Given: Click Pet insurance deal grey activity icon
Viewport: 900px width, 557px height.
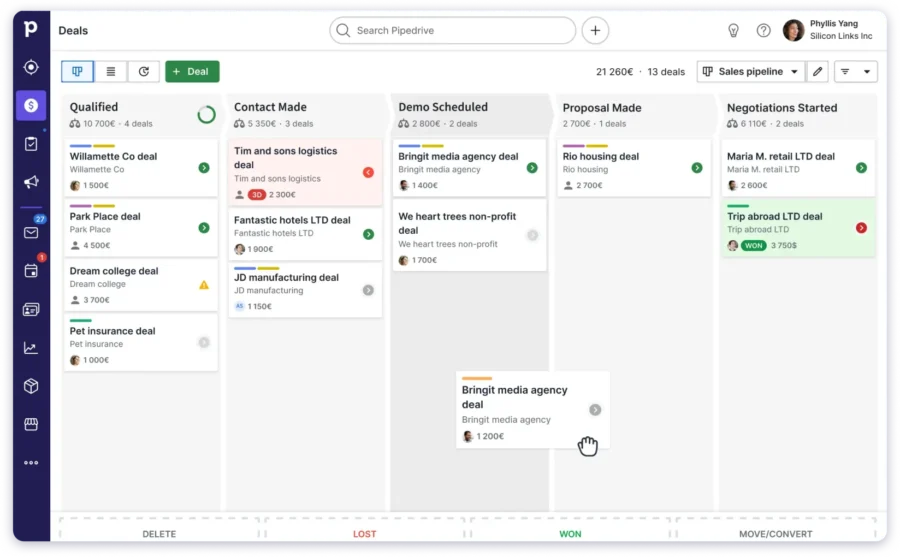Looking at the screenshot, I should pyautogui.click(x=204, y=343).
